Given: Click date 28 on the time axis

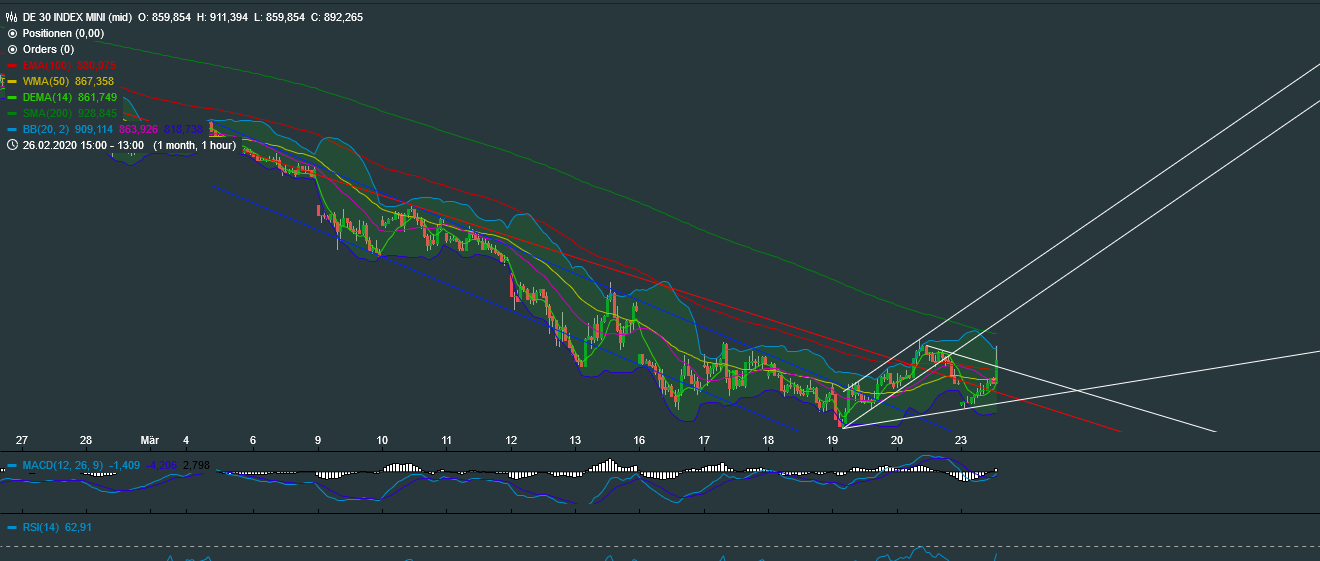Looking at the screenshot, I should [x=86, y=440].
